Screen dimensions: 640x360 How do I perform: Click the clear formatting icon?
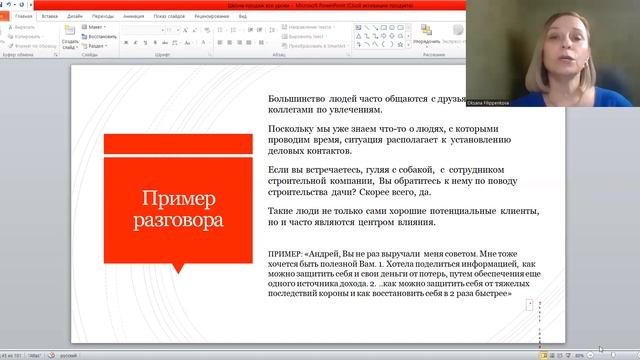coord(207,30)
